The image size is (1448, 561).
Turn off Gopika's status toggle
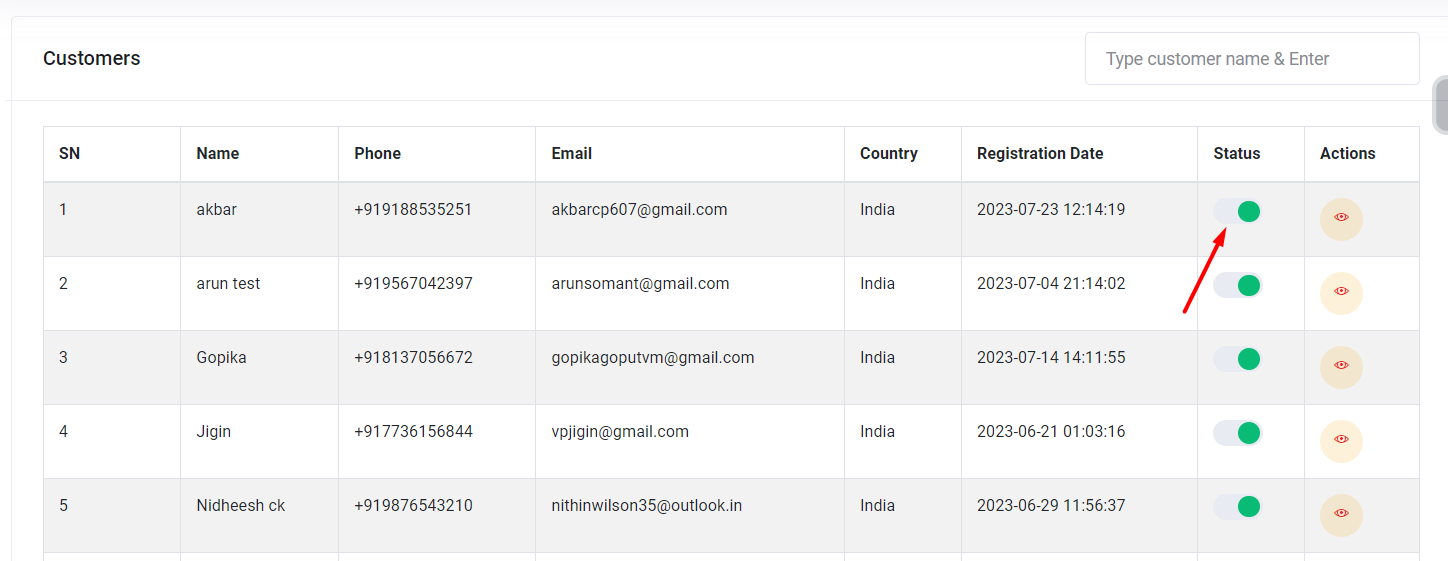click(x=1238, y=359)
